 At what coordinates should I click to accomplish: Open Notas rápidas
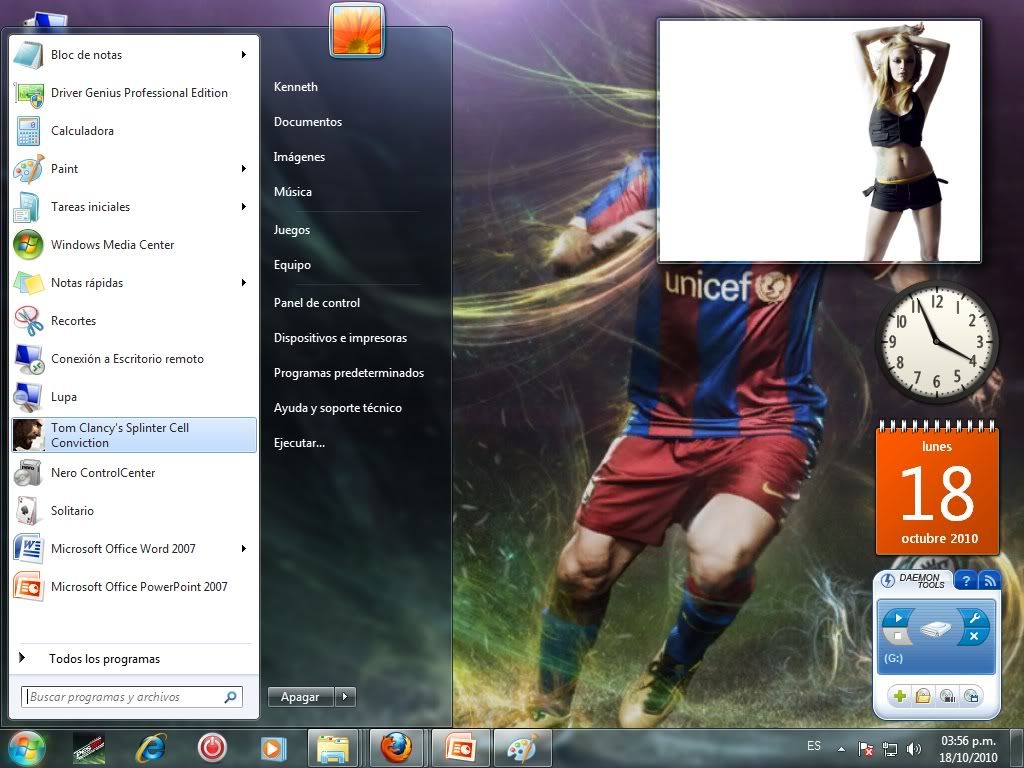point(124,282)
